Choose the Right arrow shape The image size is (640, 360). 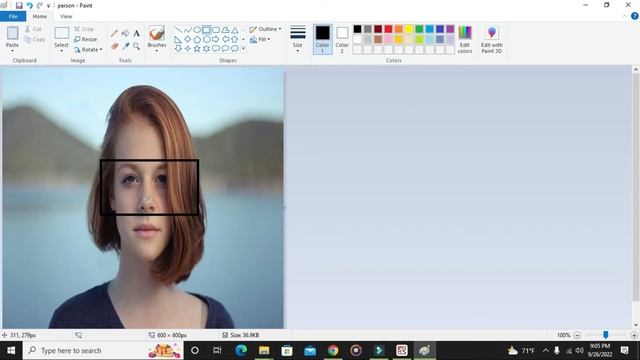click(x=216, y=39)
